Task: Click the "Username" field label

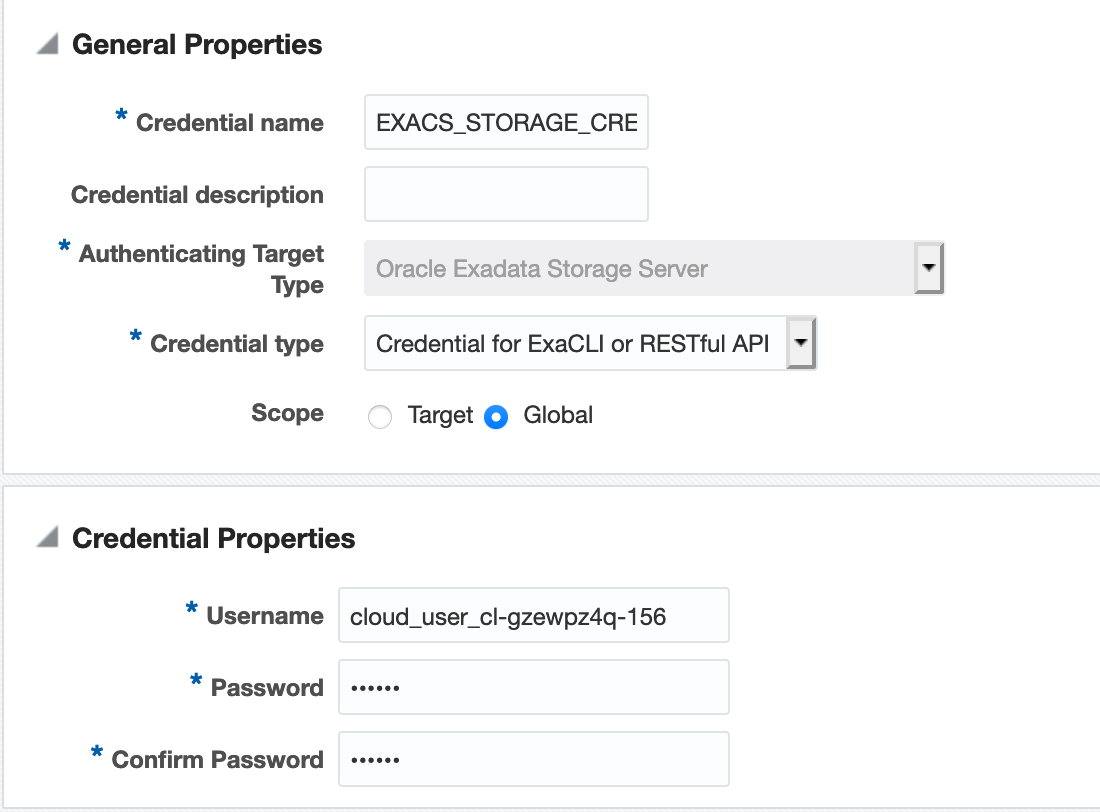Action: click(x=265, y=616)
